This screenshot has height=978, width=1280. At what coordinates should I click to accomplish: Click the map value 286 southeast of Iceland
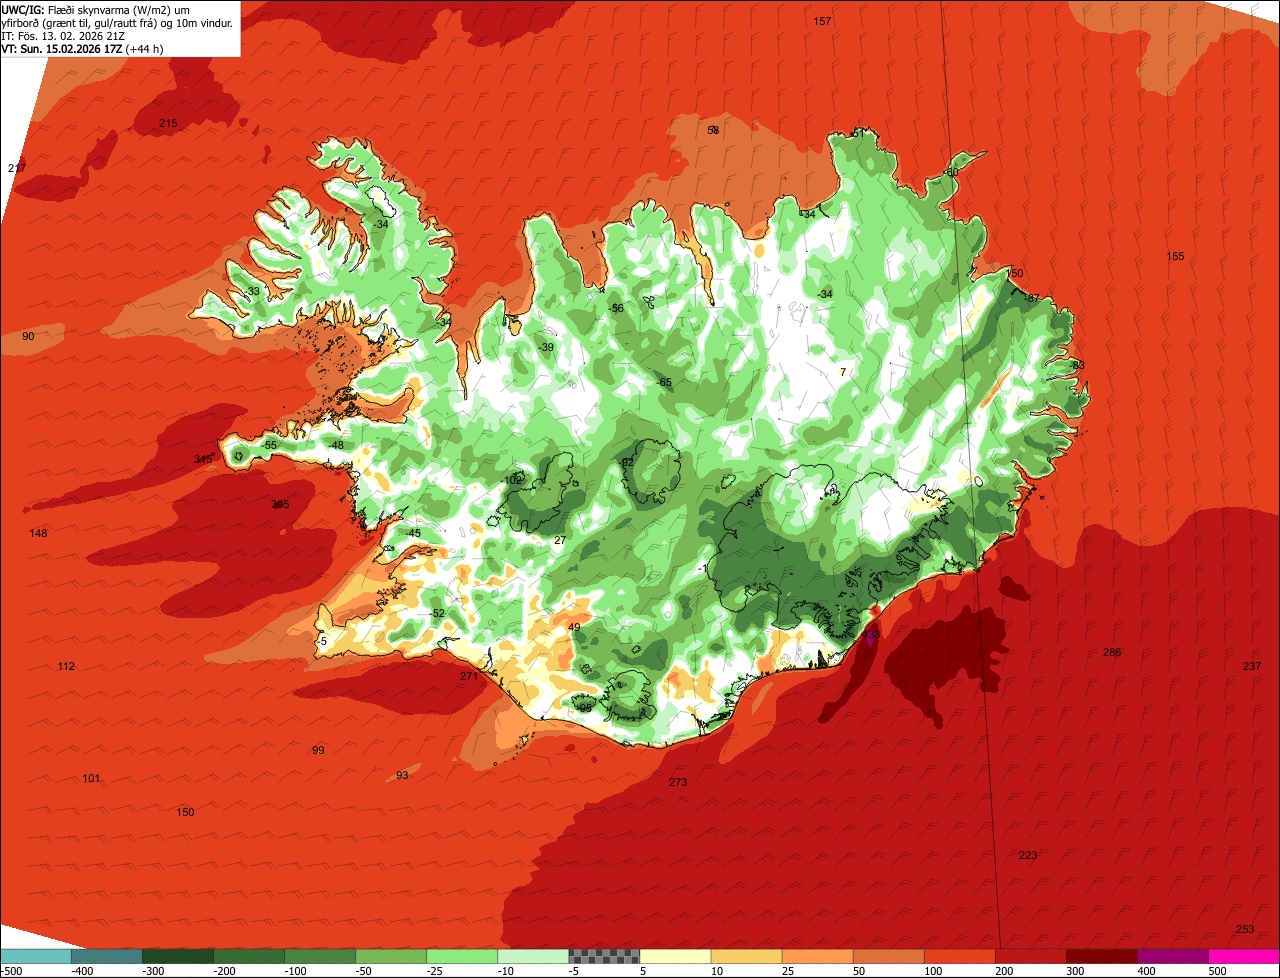1112,652
